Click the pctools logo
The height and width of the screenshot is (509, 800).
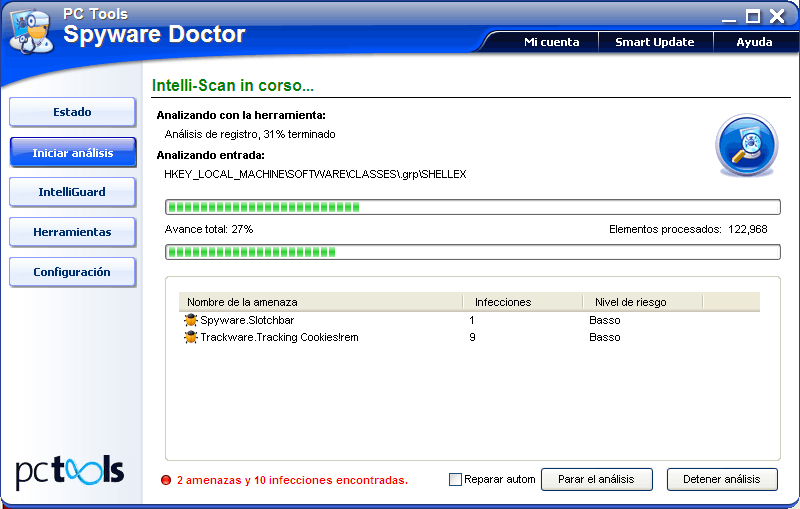click(70, 472)
